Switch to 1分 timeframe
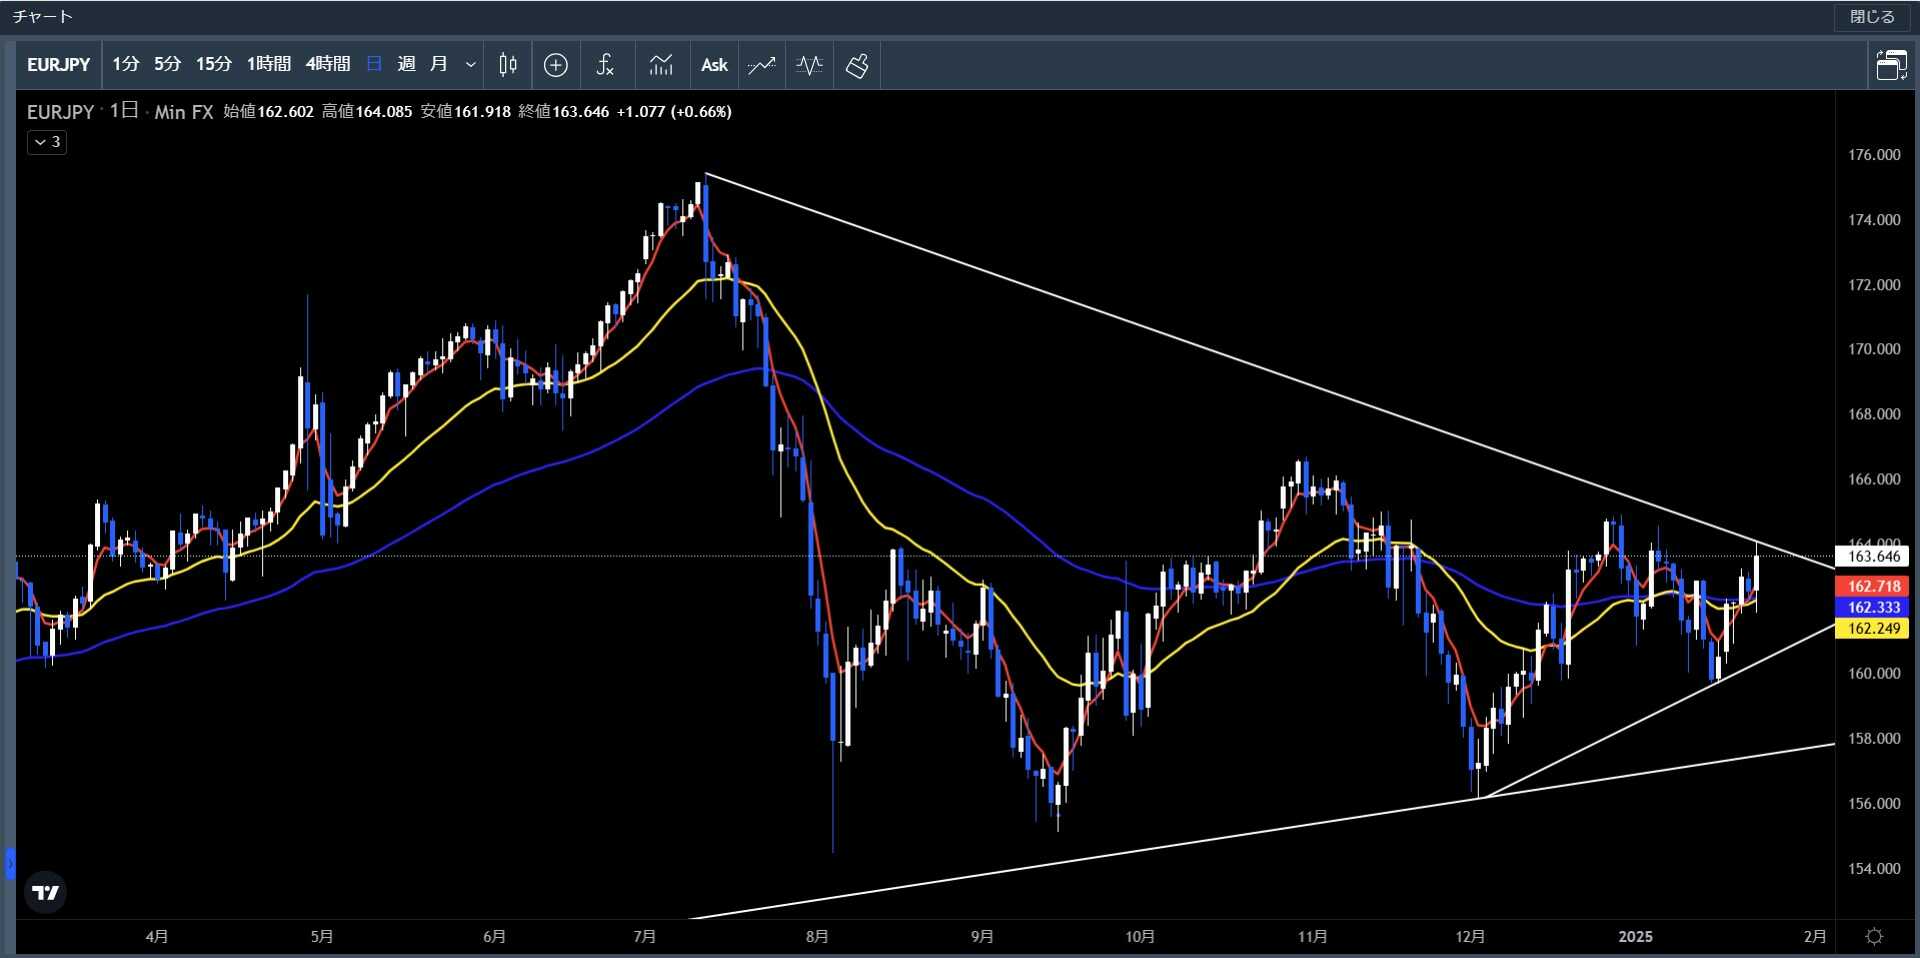The height and width of the screenshot is (958, 1920). point(126,64)
